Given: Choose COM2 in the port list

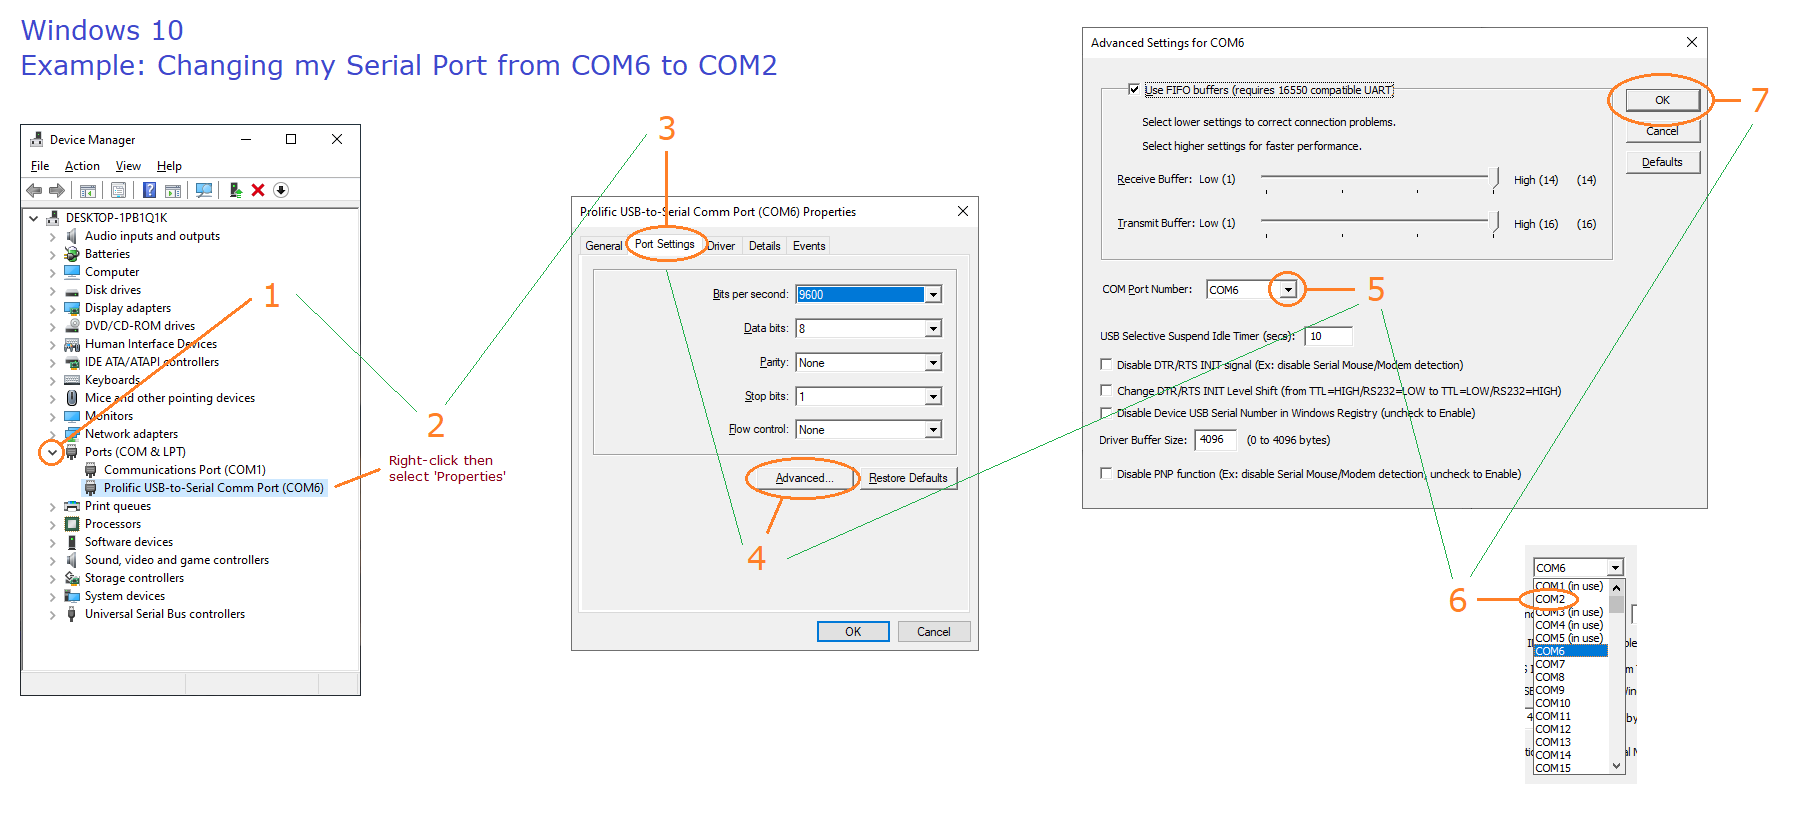Looking at the screenshot, I should (x=1551, y=599).
